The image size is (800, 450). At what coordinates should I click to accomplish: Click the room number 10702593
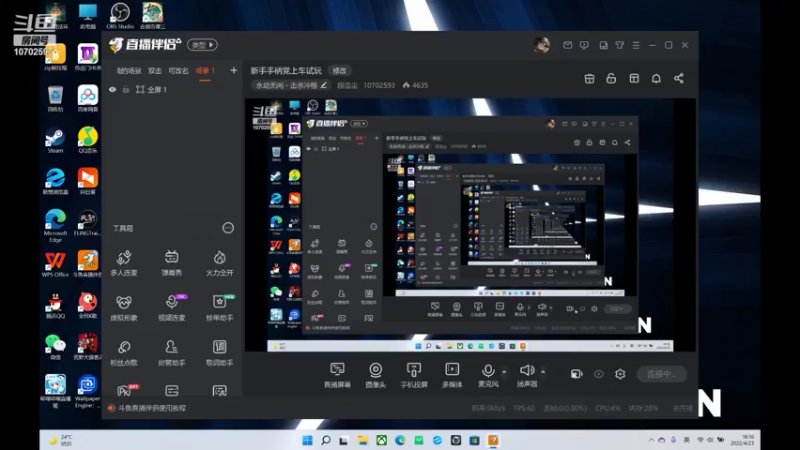[379, 85]
